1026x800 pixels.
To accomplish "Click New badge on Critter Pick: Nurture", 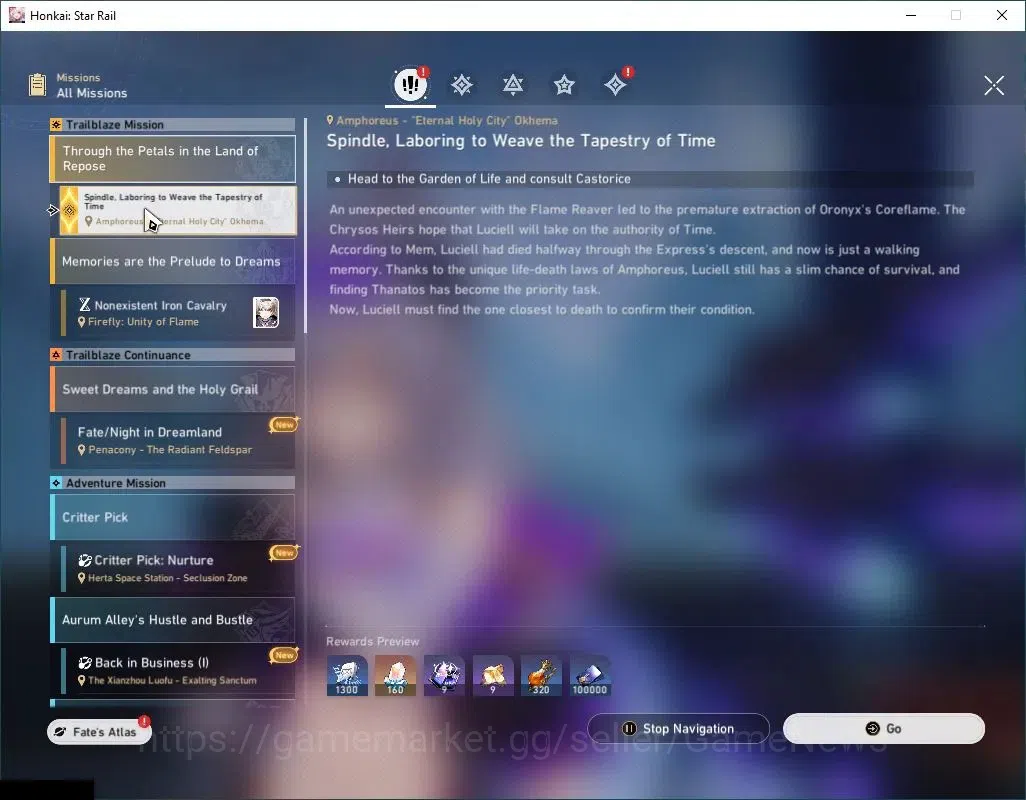I will pyautogui.click(x=284, y=553).
